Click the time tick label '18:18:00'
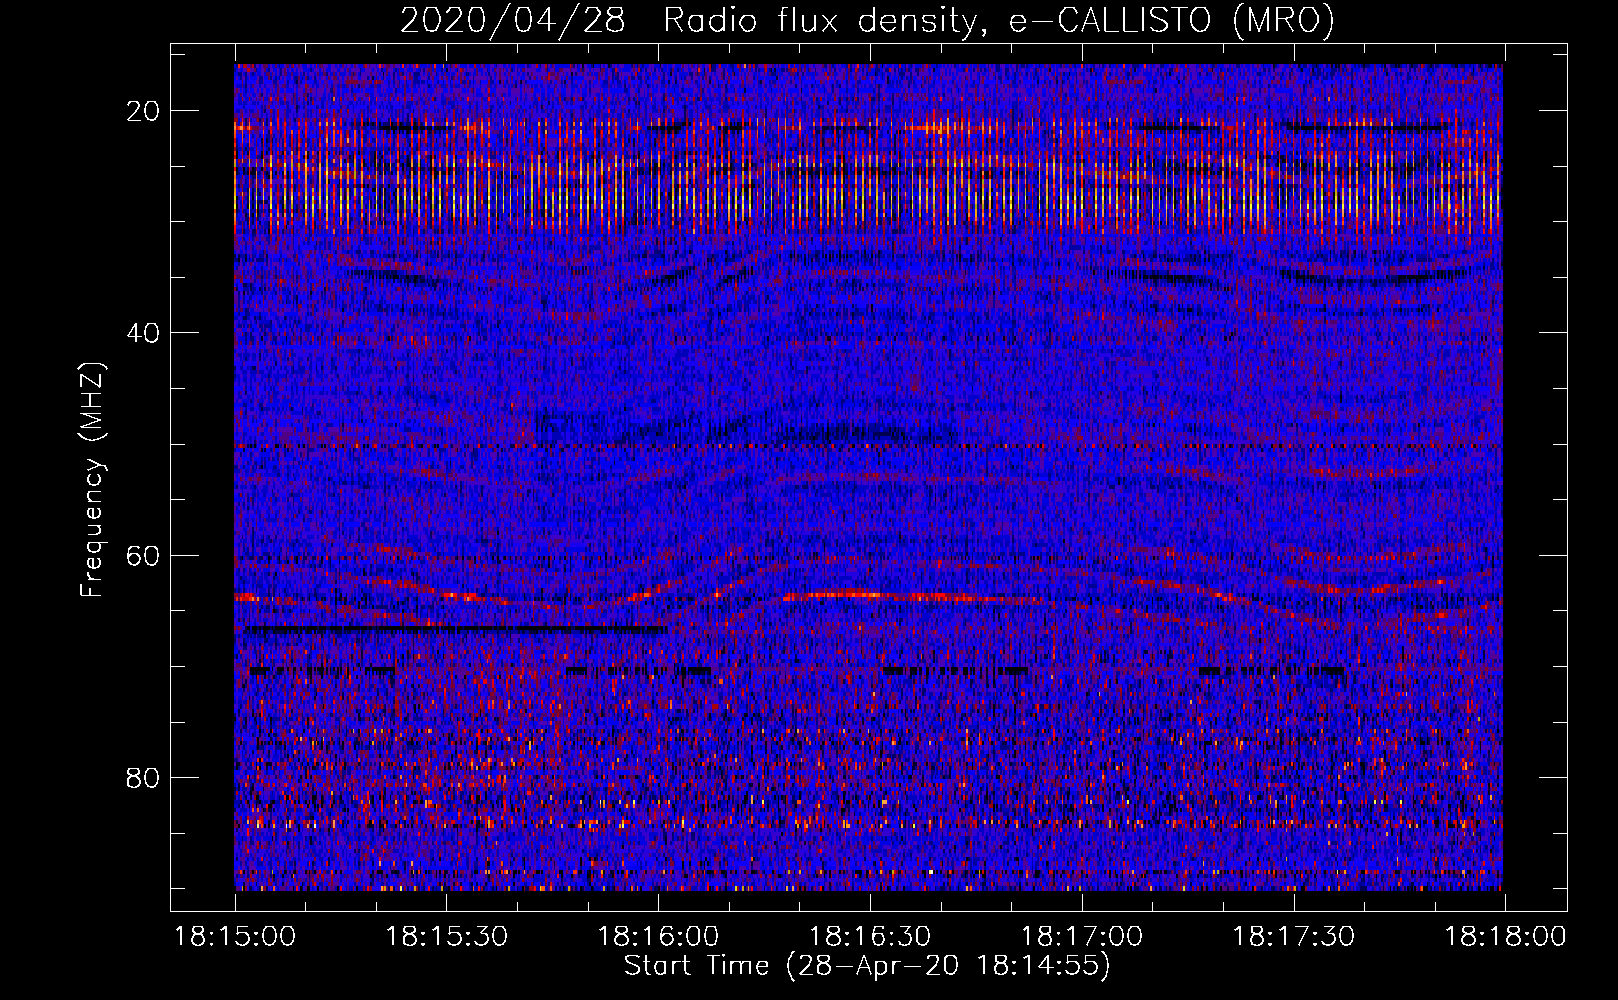This screenshot has width=1618, height=1000. click(x=1505, y=937)
